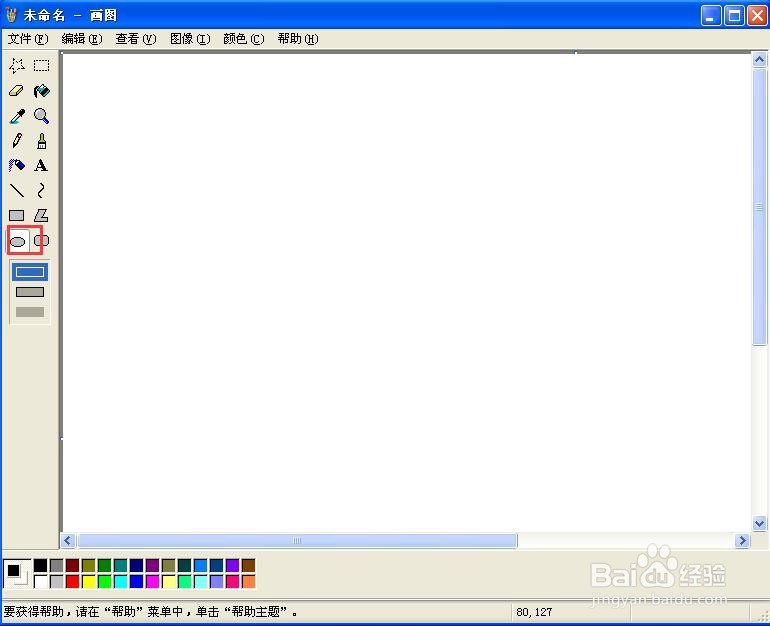Click the vertical scrollbar down arrow

click(759, 523)
